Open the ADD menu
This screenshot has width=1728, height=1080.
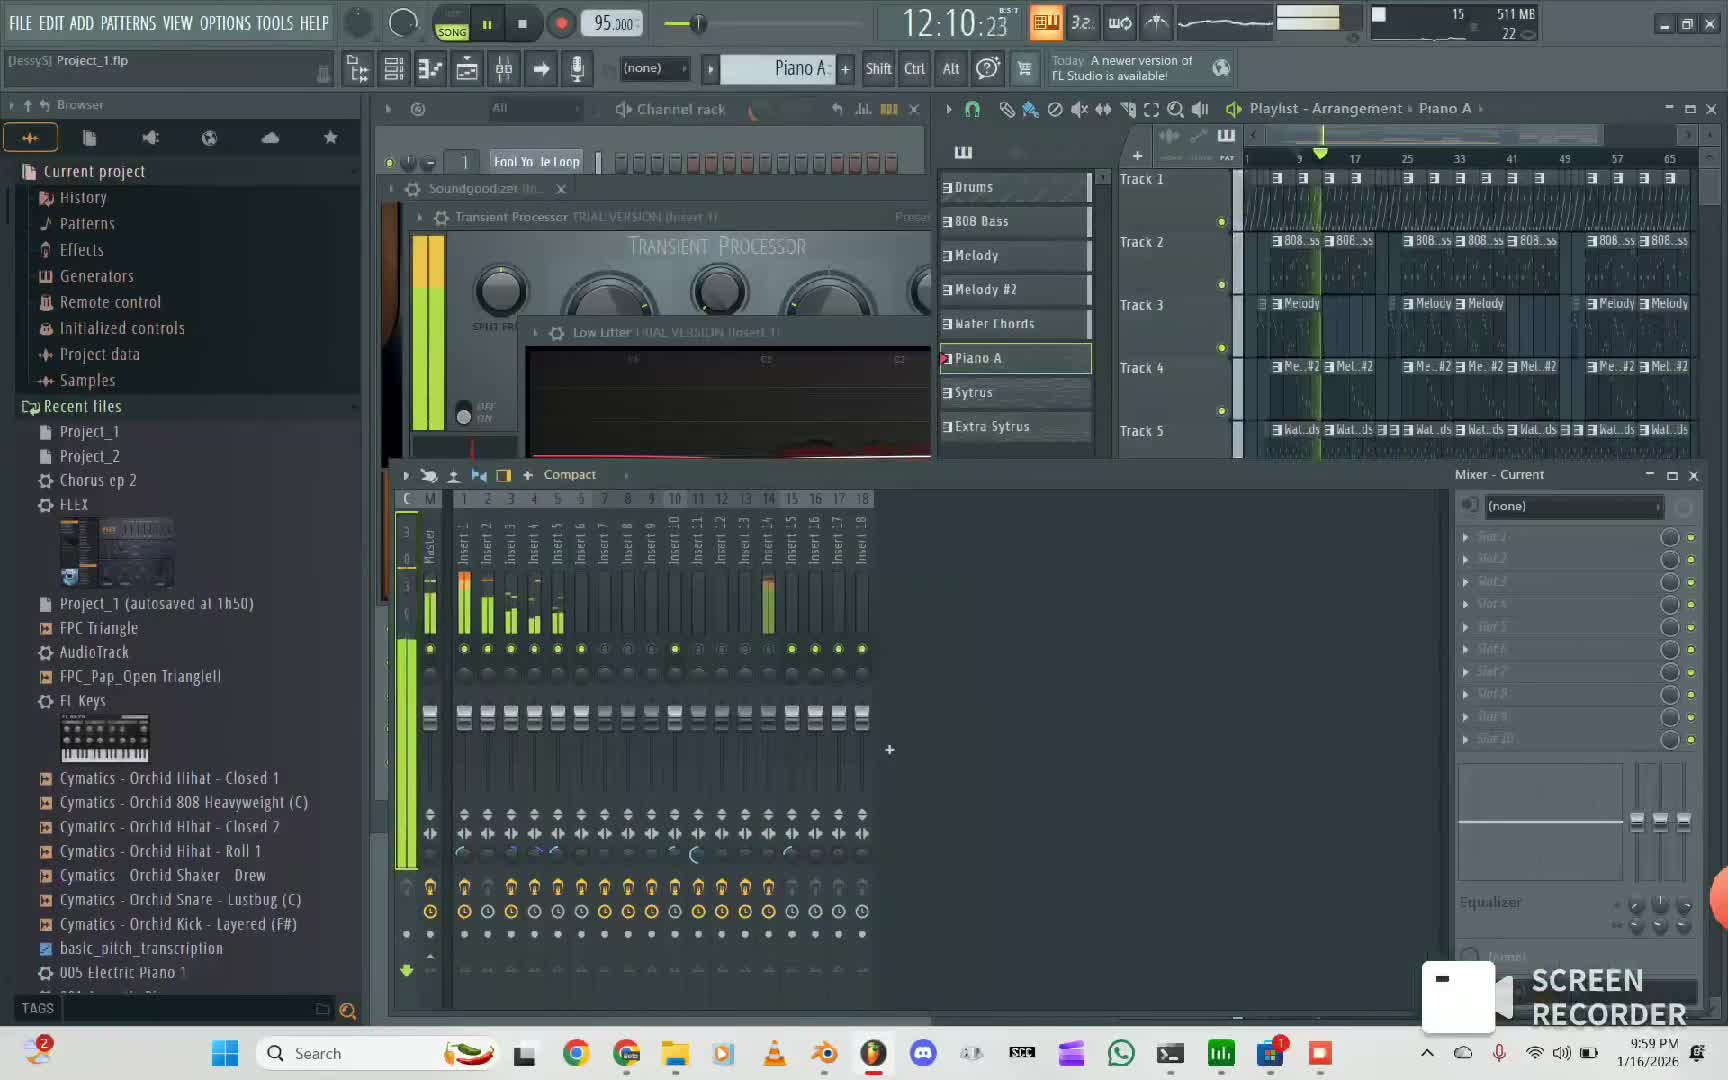[x=82, y=23]
